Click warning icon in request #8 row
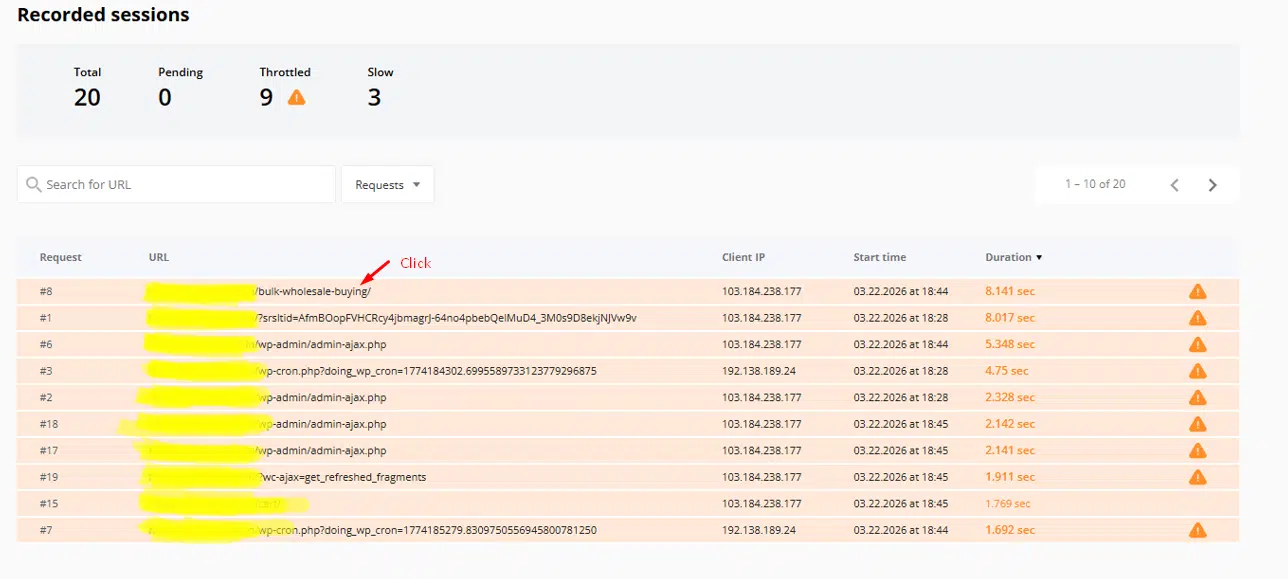This screenshot has height=579, width=1288. (1197, 291)
